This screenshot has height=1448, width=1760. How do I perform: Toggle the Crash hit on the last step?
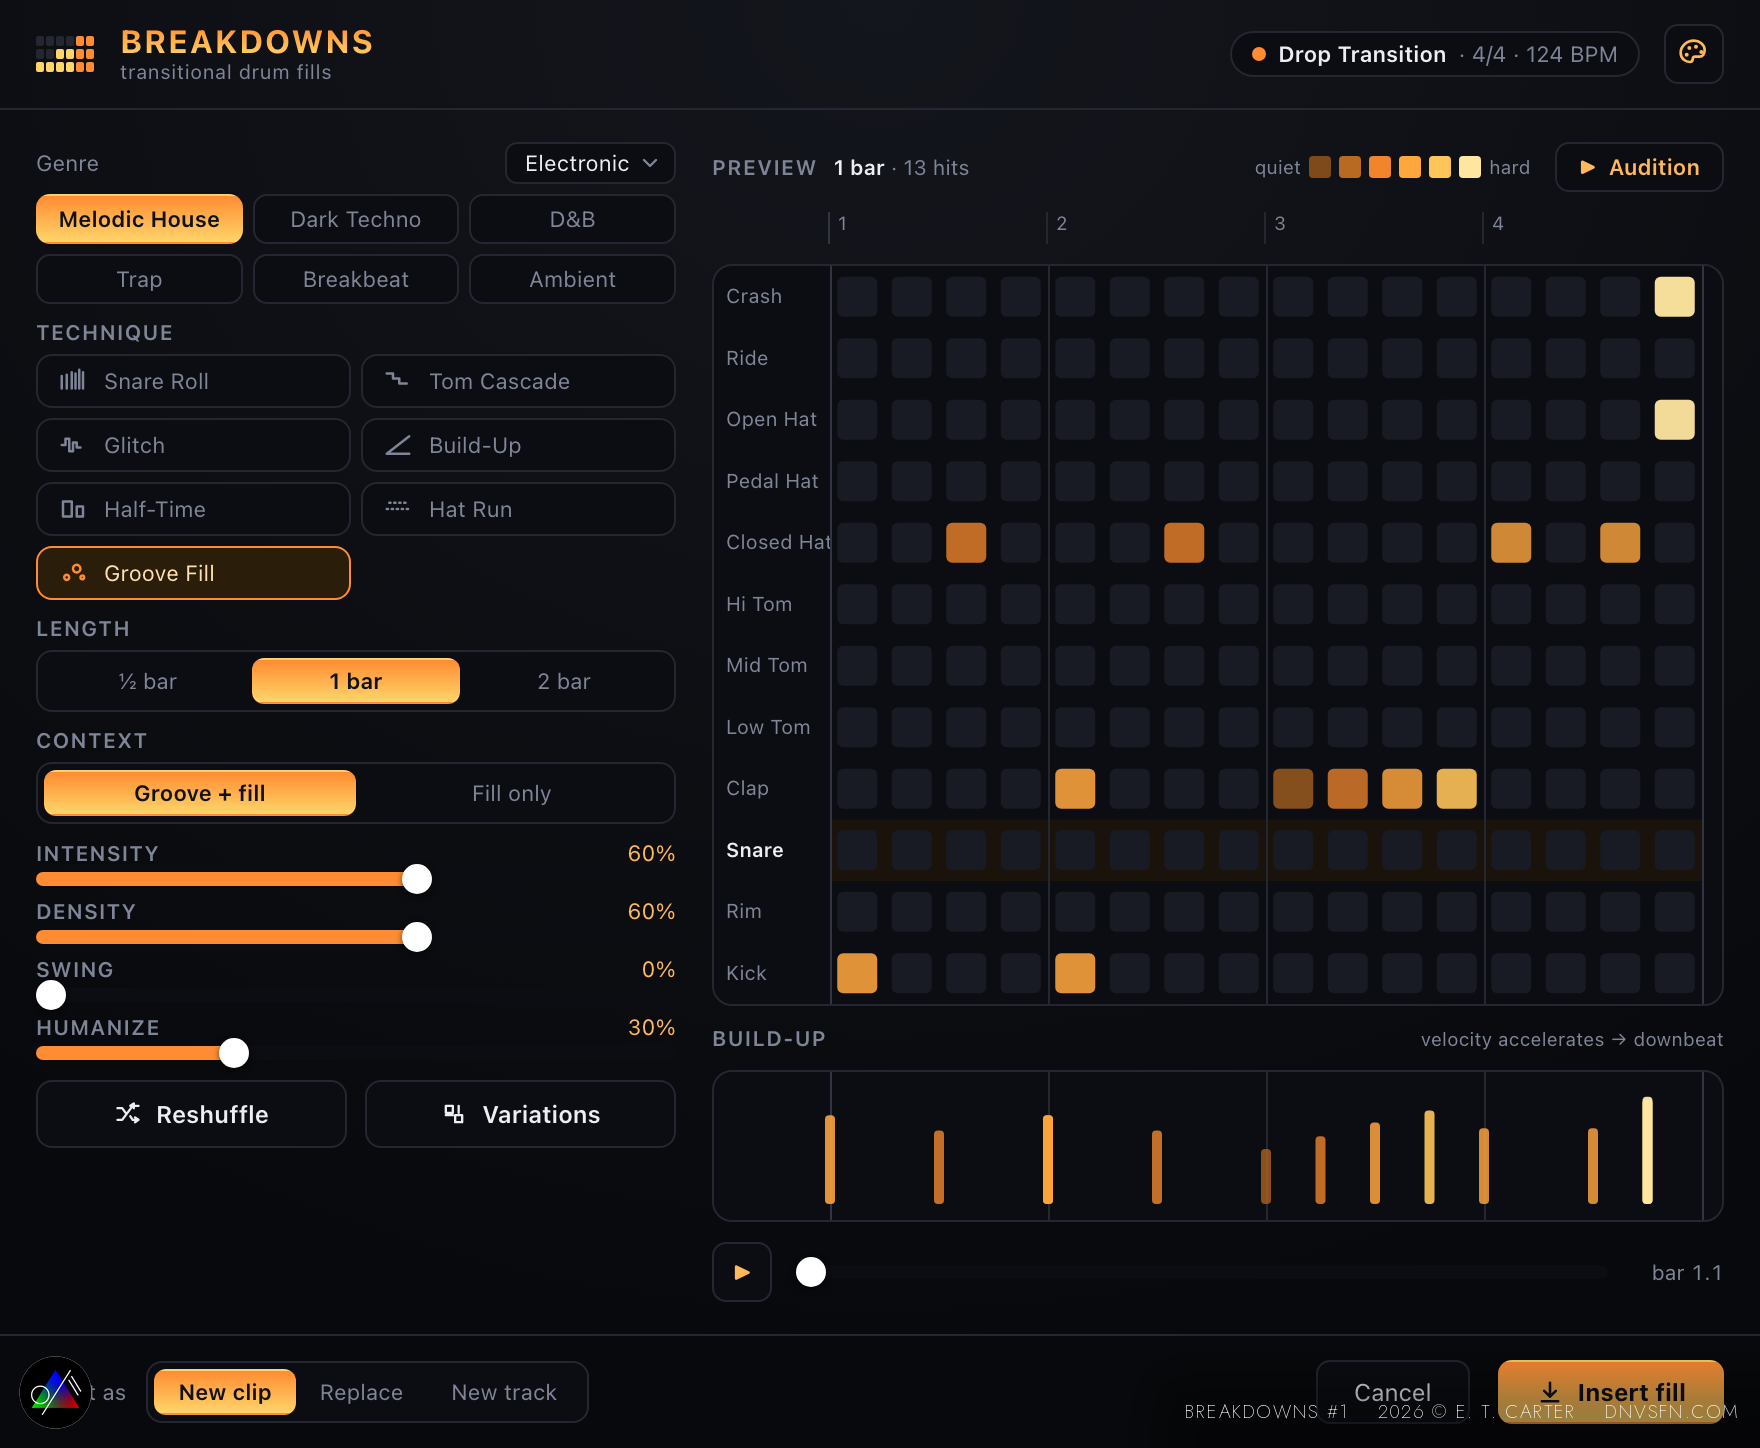point(1674,297)
